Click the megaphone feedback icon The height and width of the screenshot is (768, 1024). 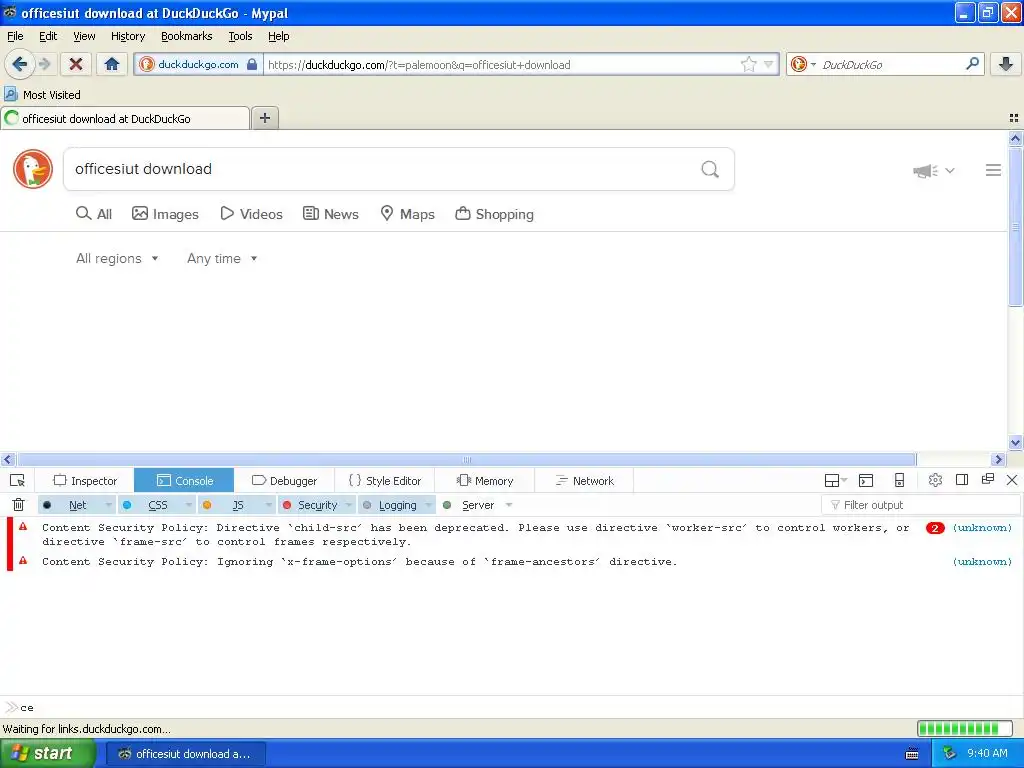(925, 170)
